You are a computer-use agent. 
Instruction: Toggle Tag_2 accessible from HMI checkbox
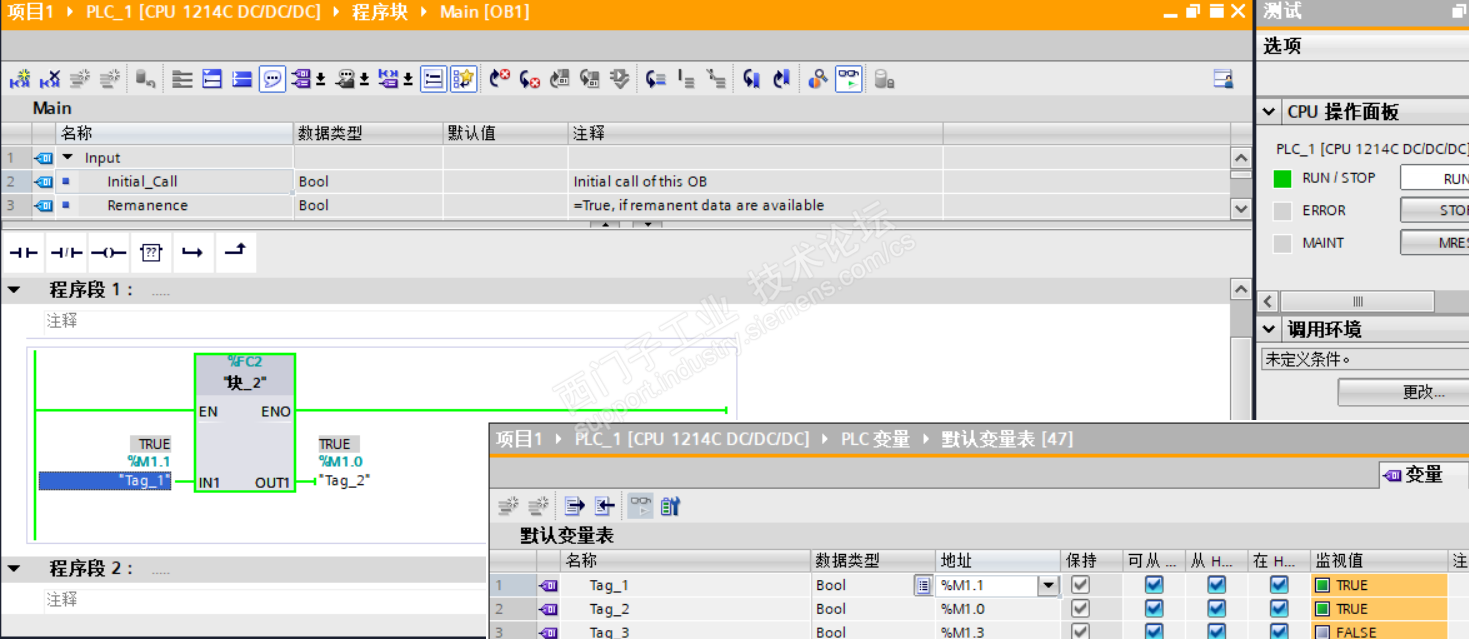pos(1154,609)
